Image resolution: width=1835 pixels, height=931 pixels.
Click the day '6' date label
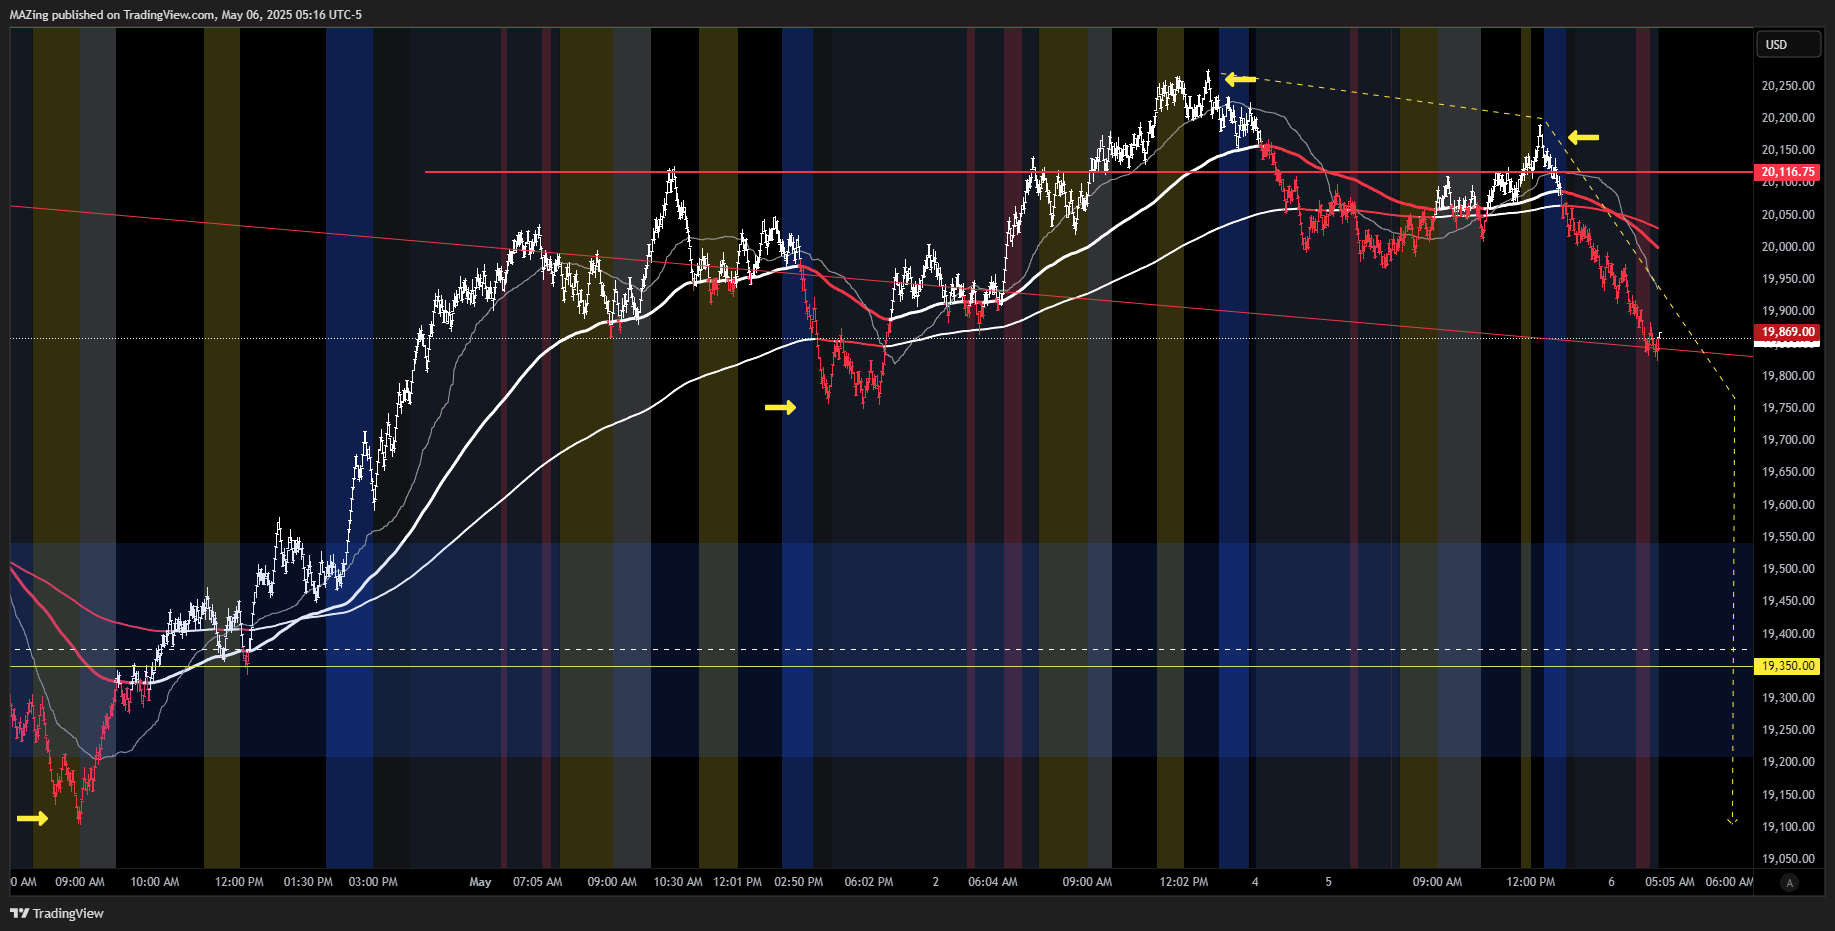1611,882
